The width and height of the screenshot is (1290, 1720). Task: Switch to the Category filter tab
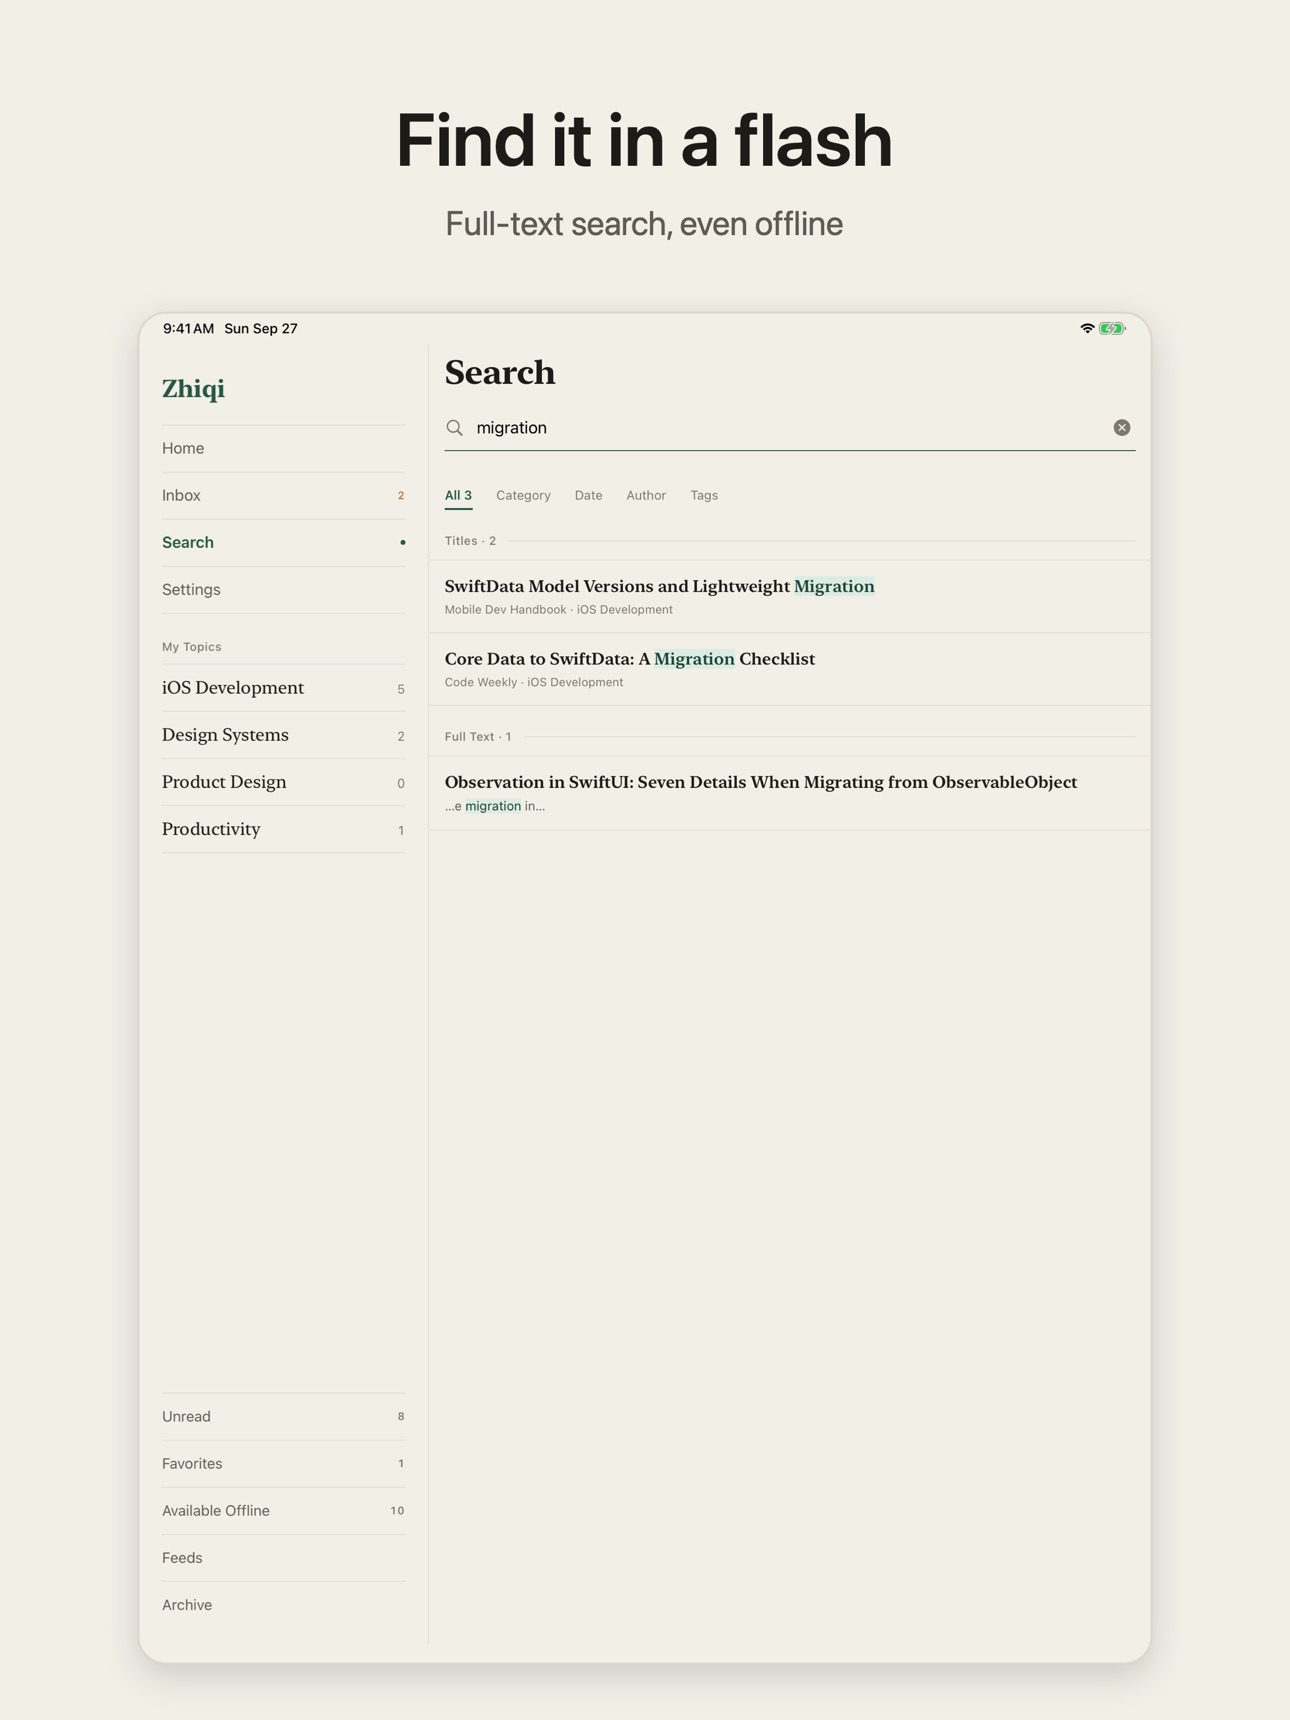(x=523, y=495)
